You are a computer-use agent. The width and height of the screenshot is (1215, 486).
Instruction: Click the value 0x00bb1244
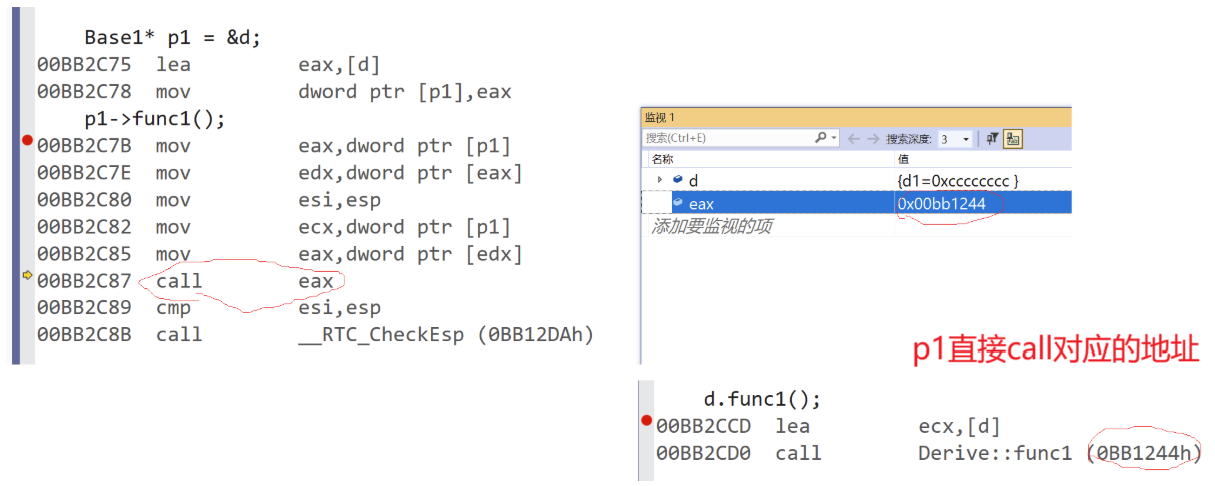(942, 204)
